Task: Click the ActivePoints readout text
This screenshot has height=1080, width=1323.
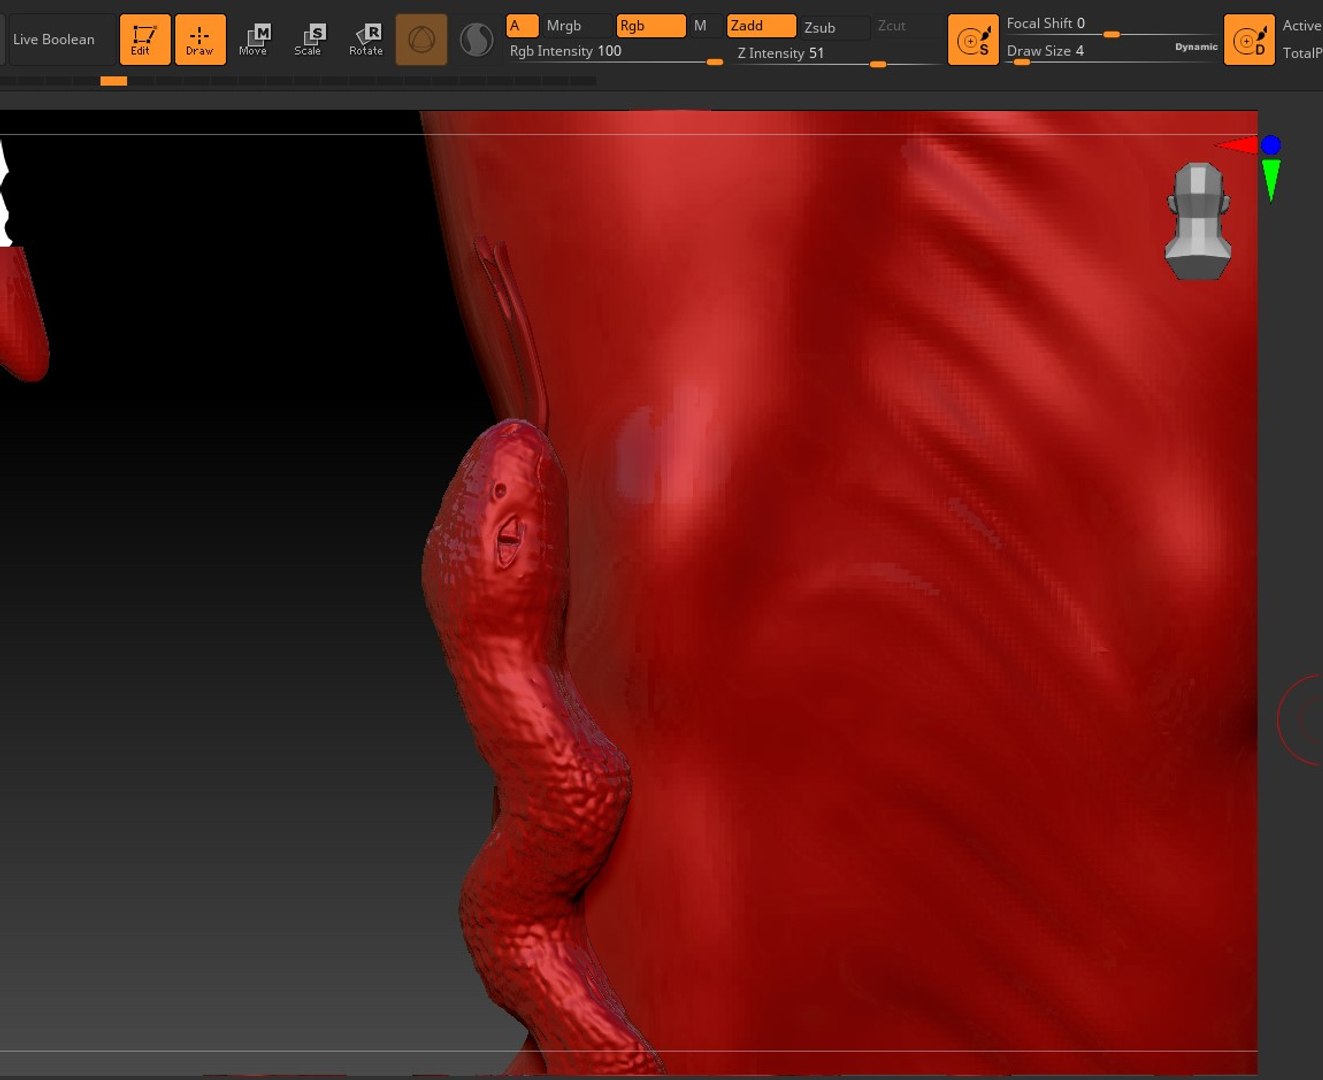Action: pyautogui.click(x=1302, y=25)
